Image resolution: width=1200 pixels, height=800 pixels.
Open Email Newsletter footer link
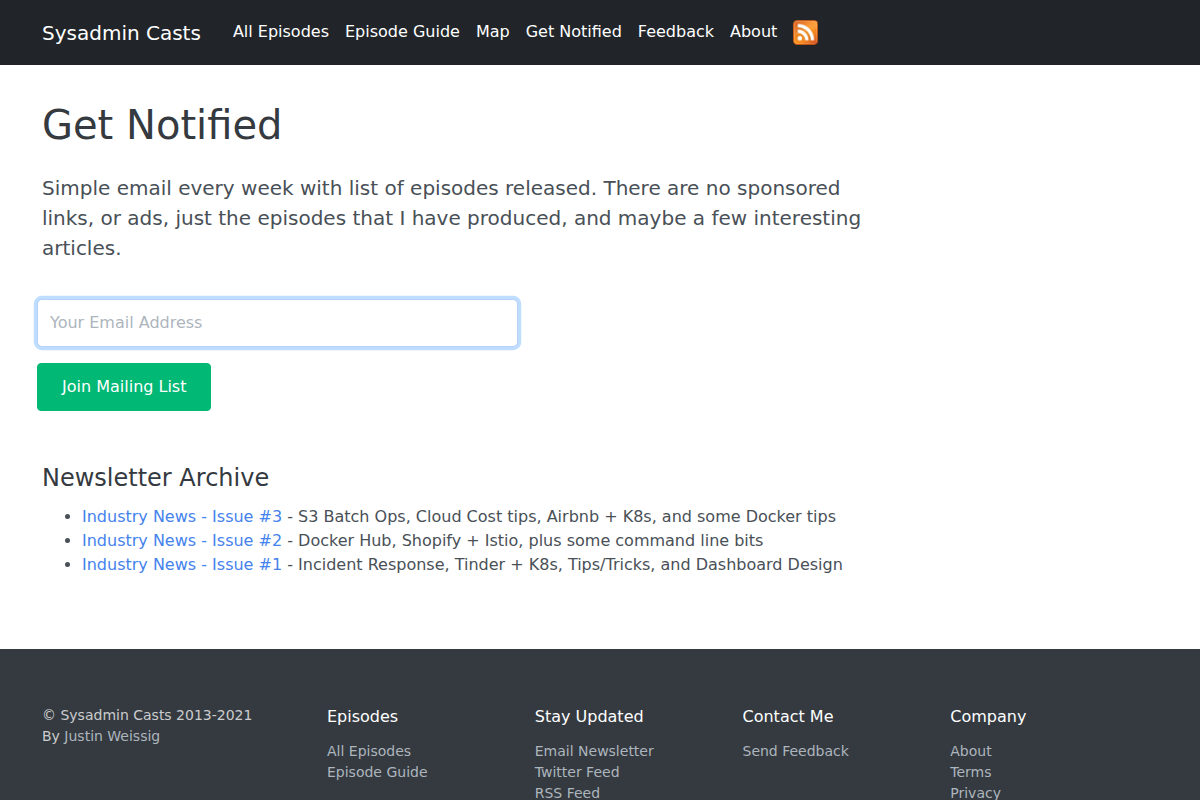pos(594,751)
